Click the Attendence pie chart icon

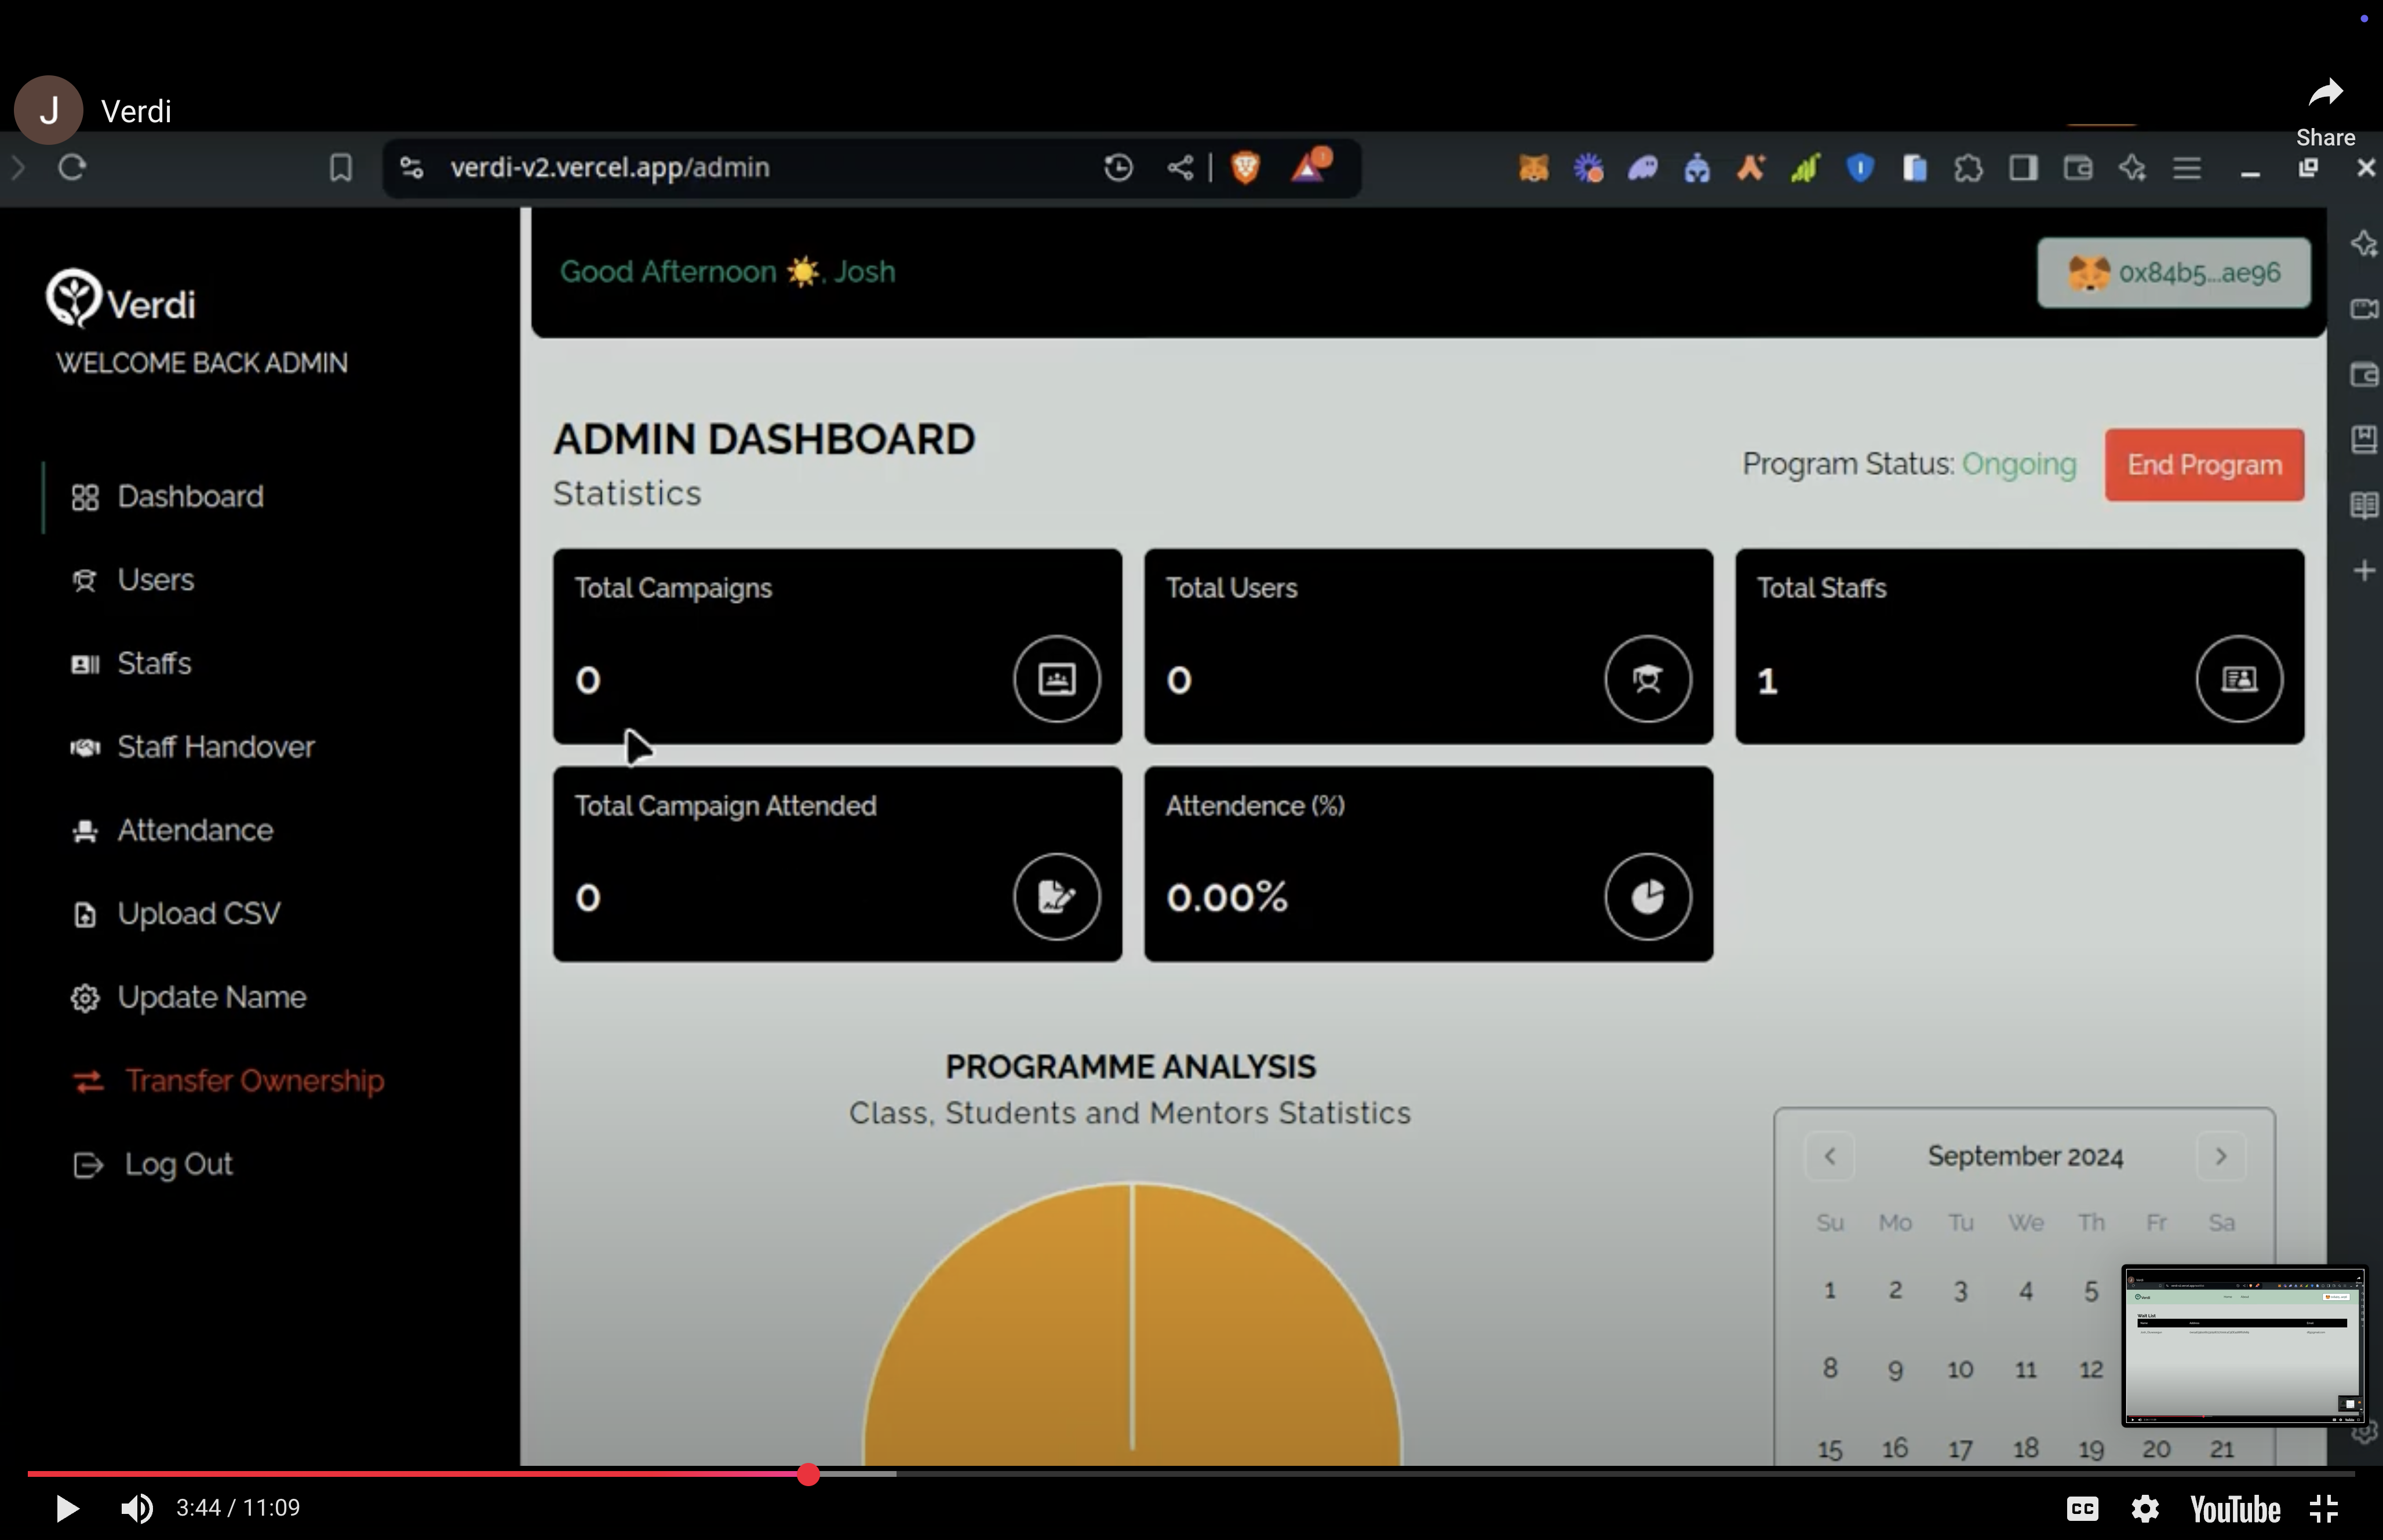pyautogui.click(x=1647, y=896)
